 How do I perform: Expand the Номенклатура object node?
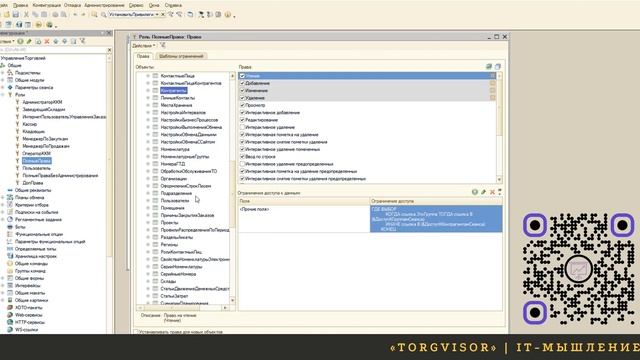pyautogui.click(x=148, y=149)
